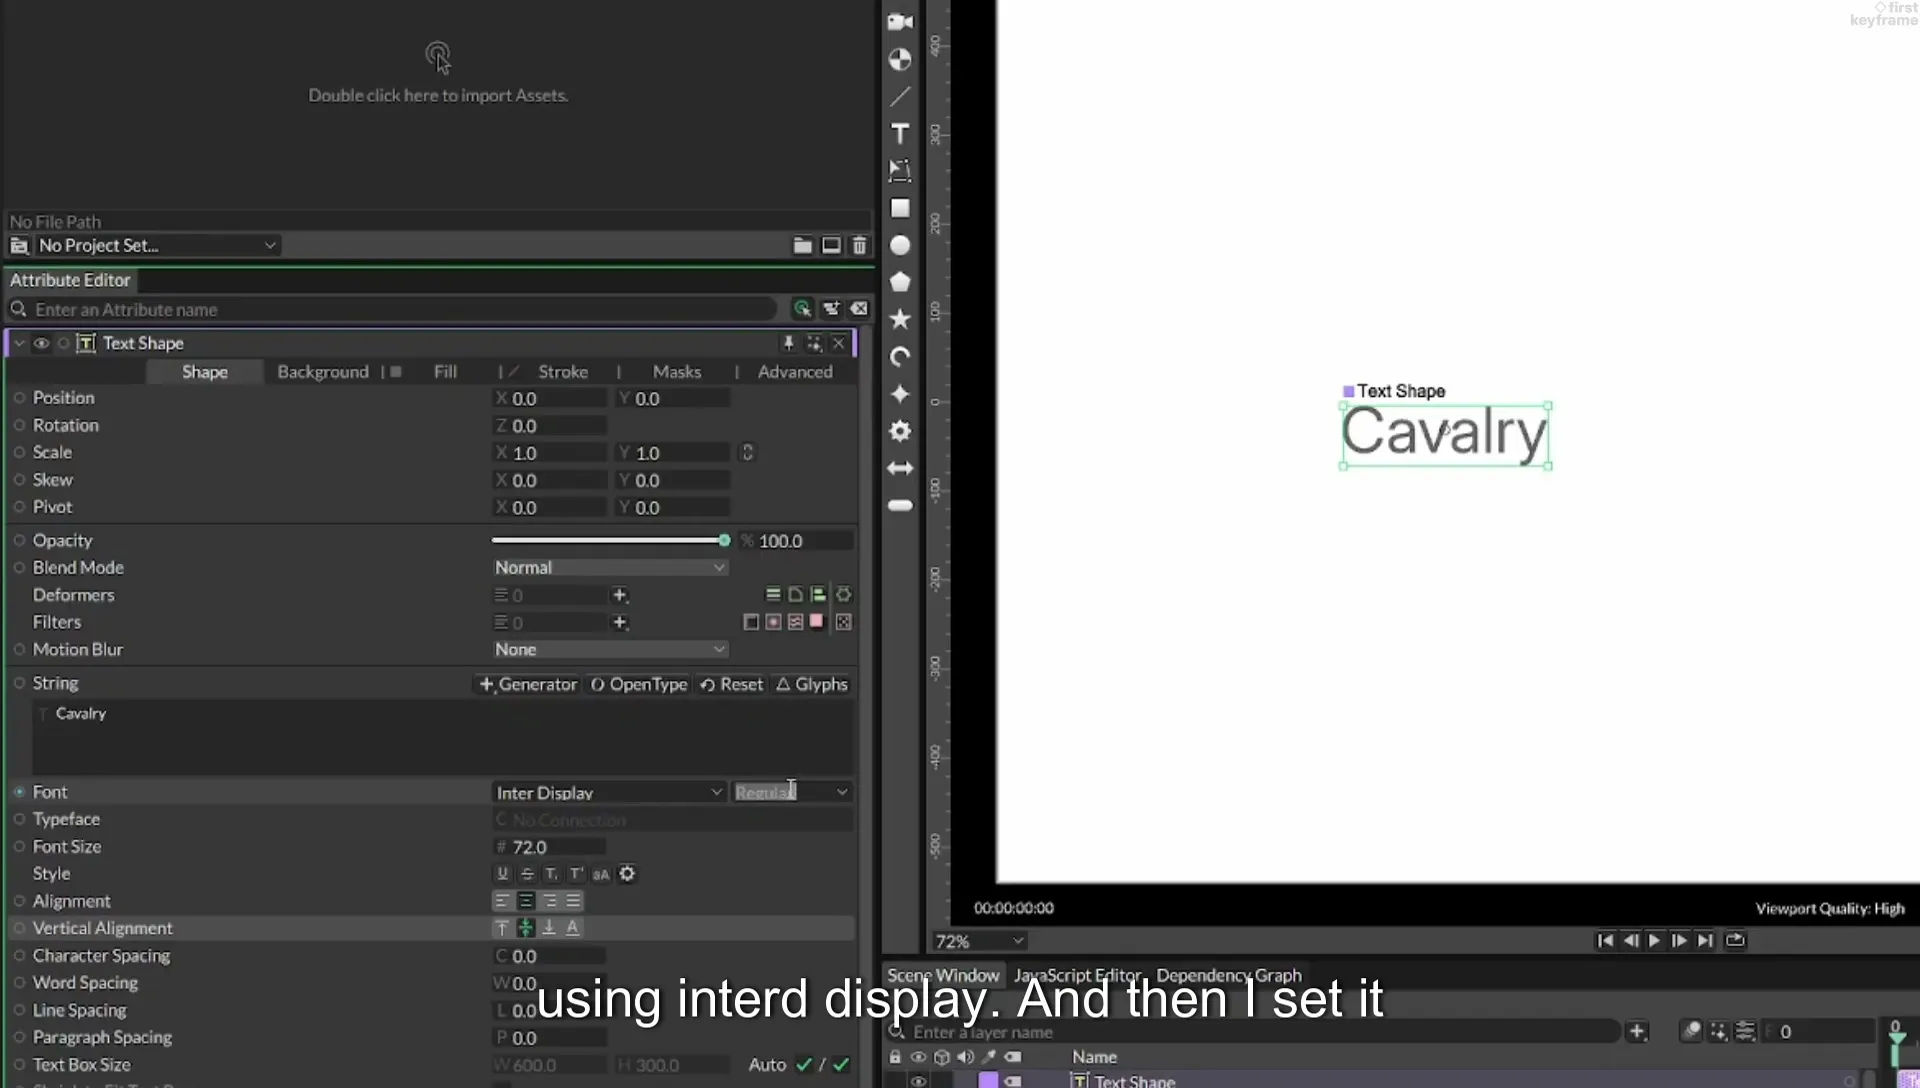Click the trash icon in assets panel
Screen dimensions: 1920x1088
pyautogui.click(x=859, y=245)
